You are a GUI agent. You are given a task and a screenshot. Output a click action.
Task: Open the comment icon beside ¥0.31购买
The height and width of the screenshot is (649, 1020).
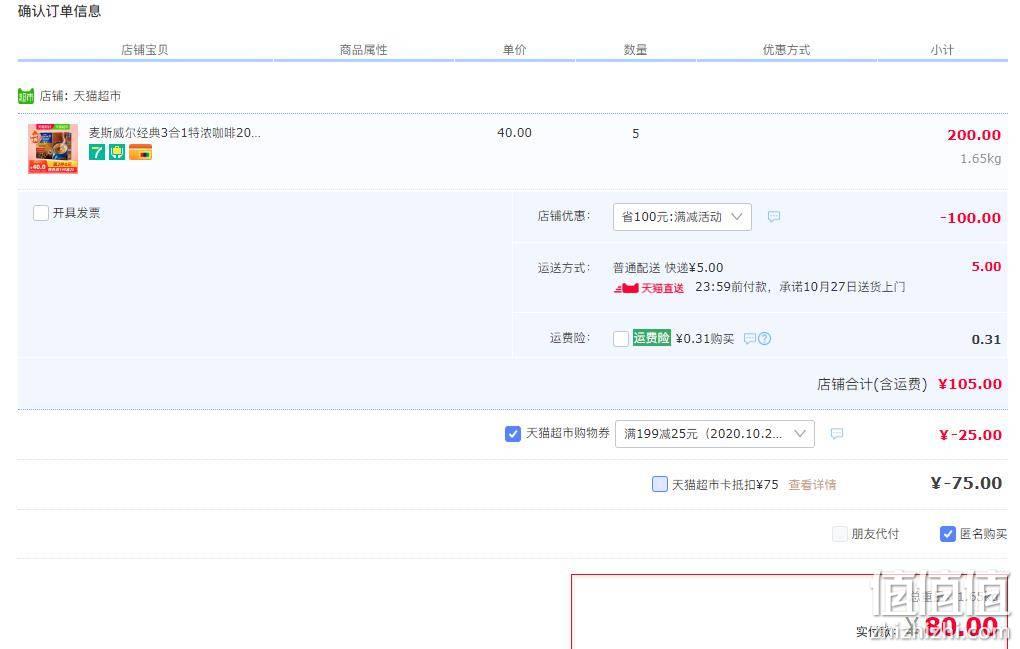[x=750, y=338]
